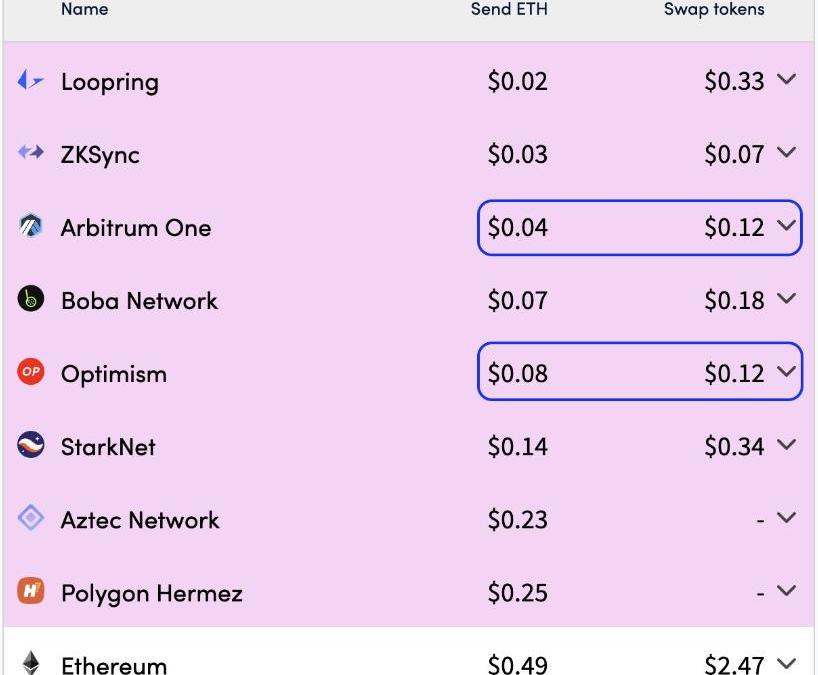Image resolution: width=818 pixels, height=675 pixels.
Task: Click the Boba Network logo icon
Action: [31, 300]
